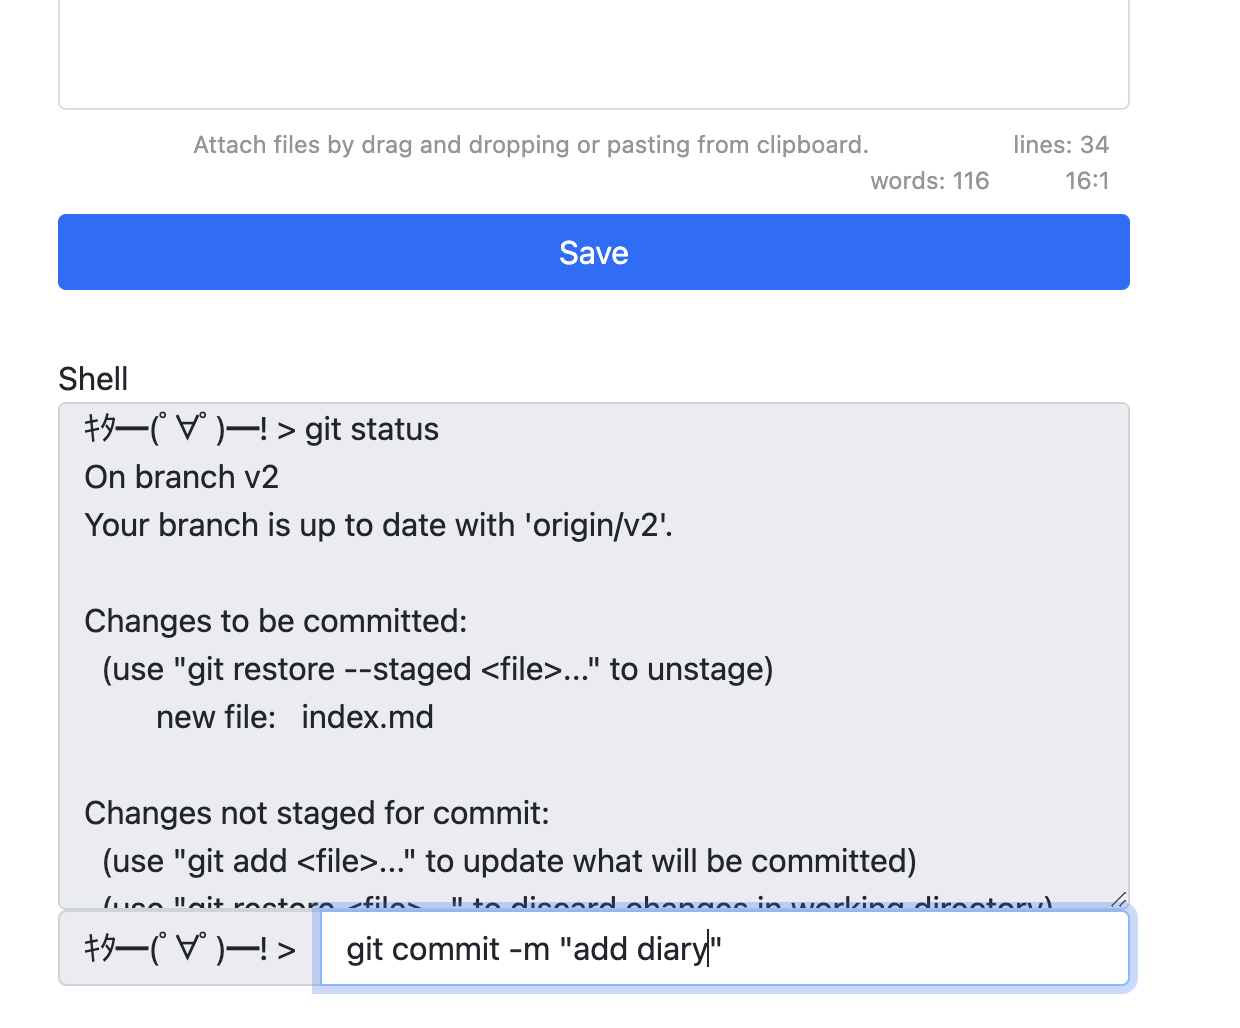1240x1028 pixels.
Task: Click the cut-off last line of shell output
Action: pyautogui.click(x=577, y=903)
